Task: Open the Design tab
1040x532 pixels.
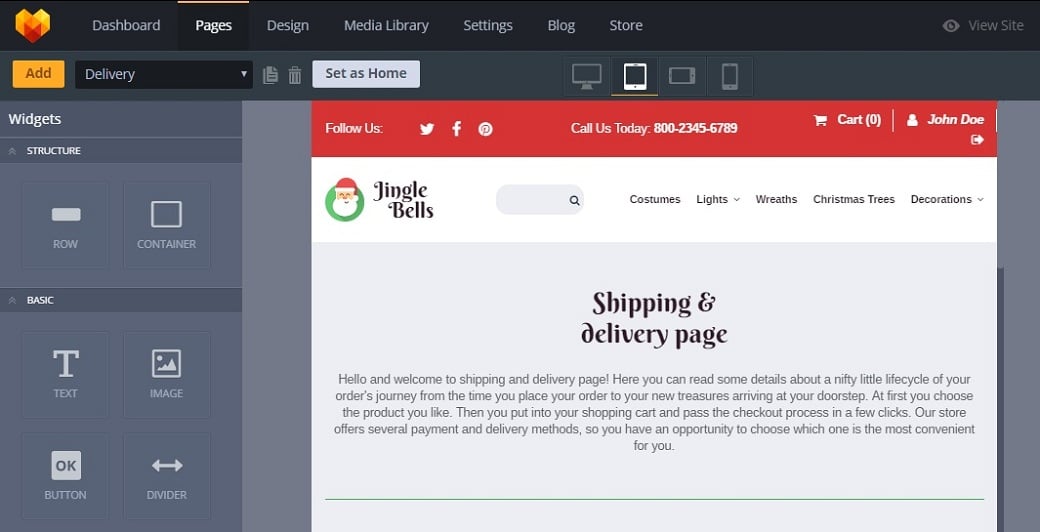Action: (x=287, y=25)
